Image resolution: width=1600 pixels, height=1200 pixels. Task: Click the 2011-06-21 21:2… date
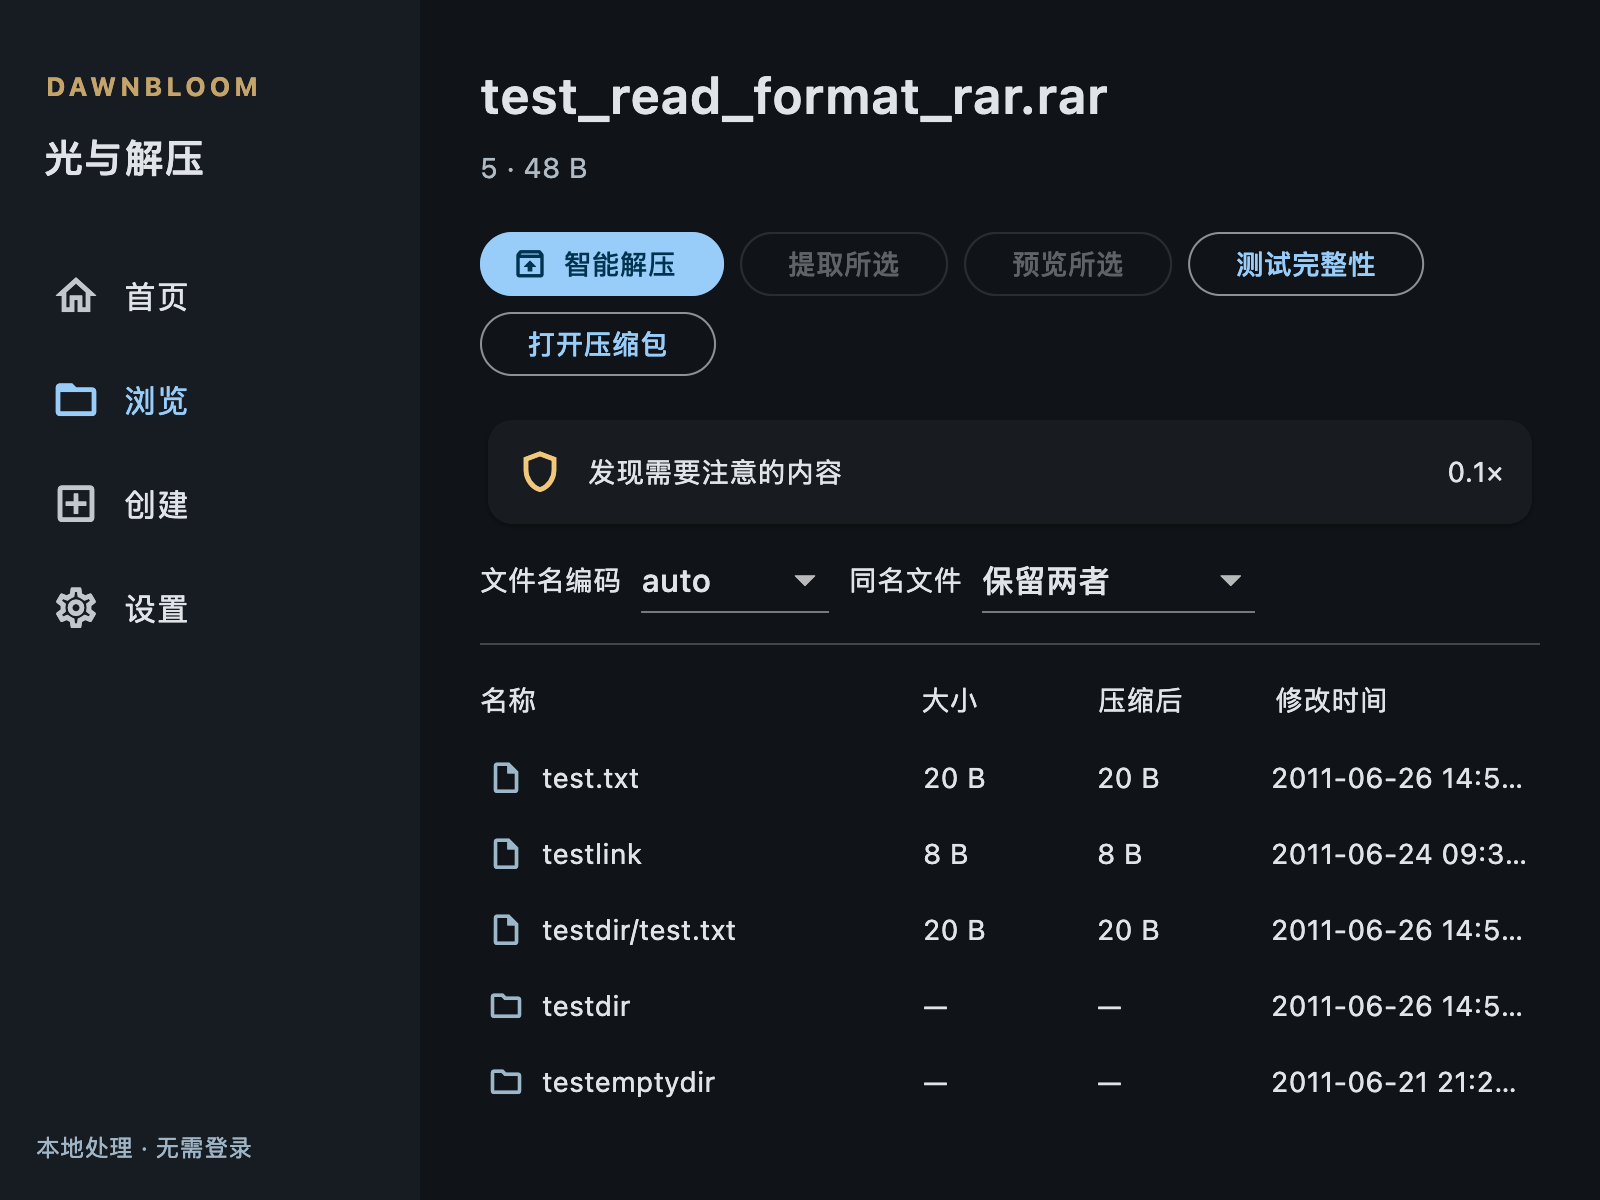click(1394, 1082)
